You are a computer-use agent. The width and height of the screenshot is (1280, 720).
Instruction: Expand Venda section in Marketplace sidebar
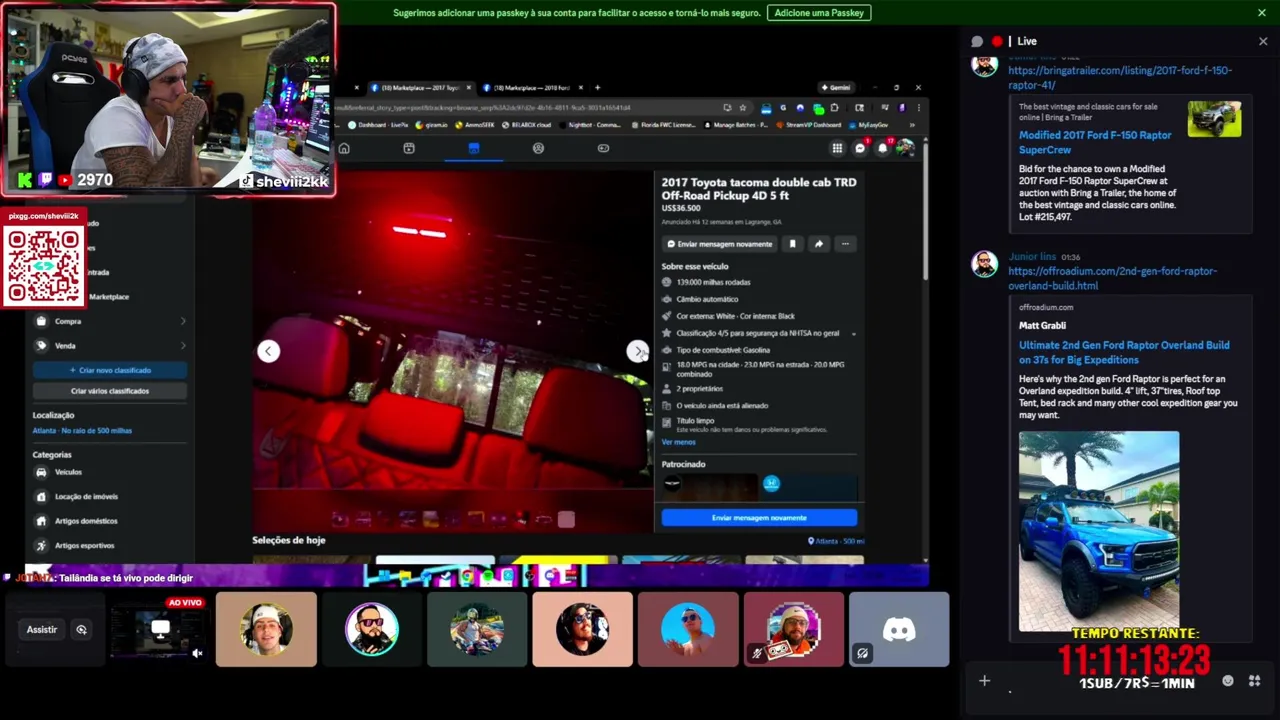[110, 346]
